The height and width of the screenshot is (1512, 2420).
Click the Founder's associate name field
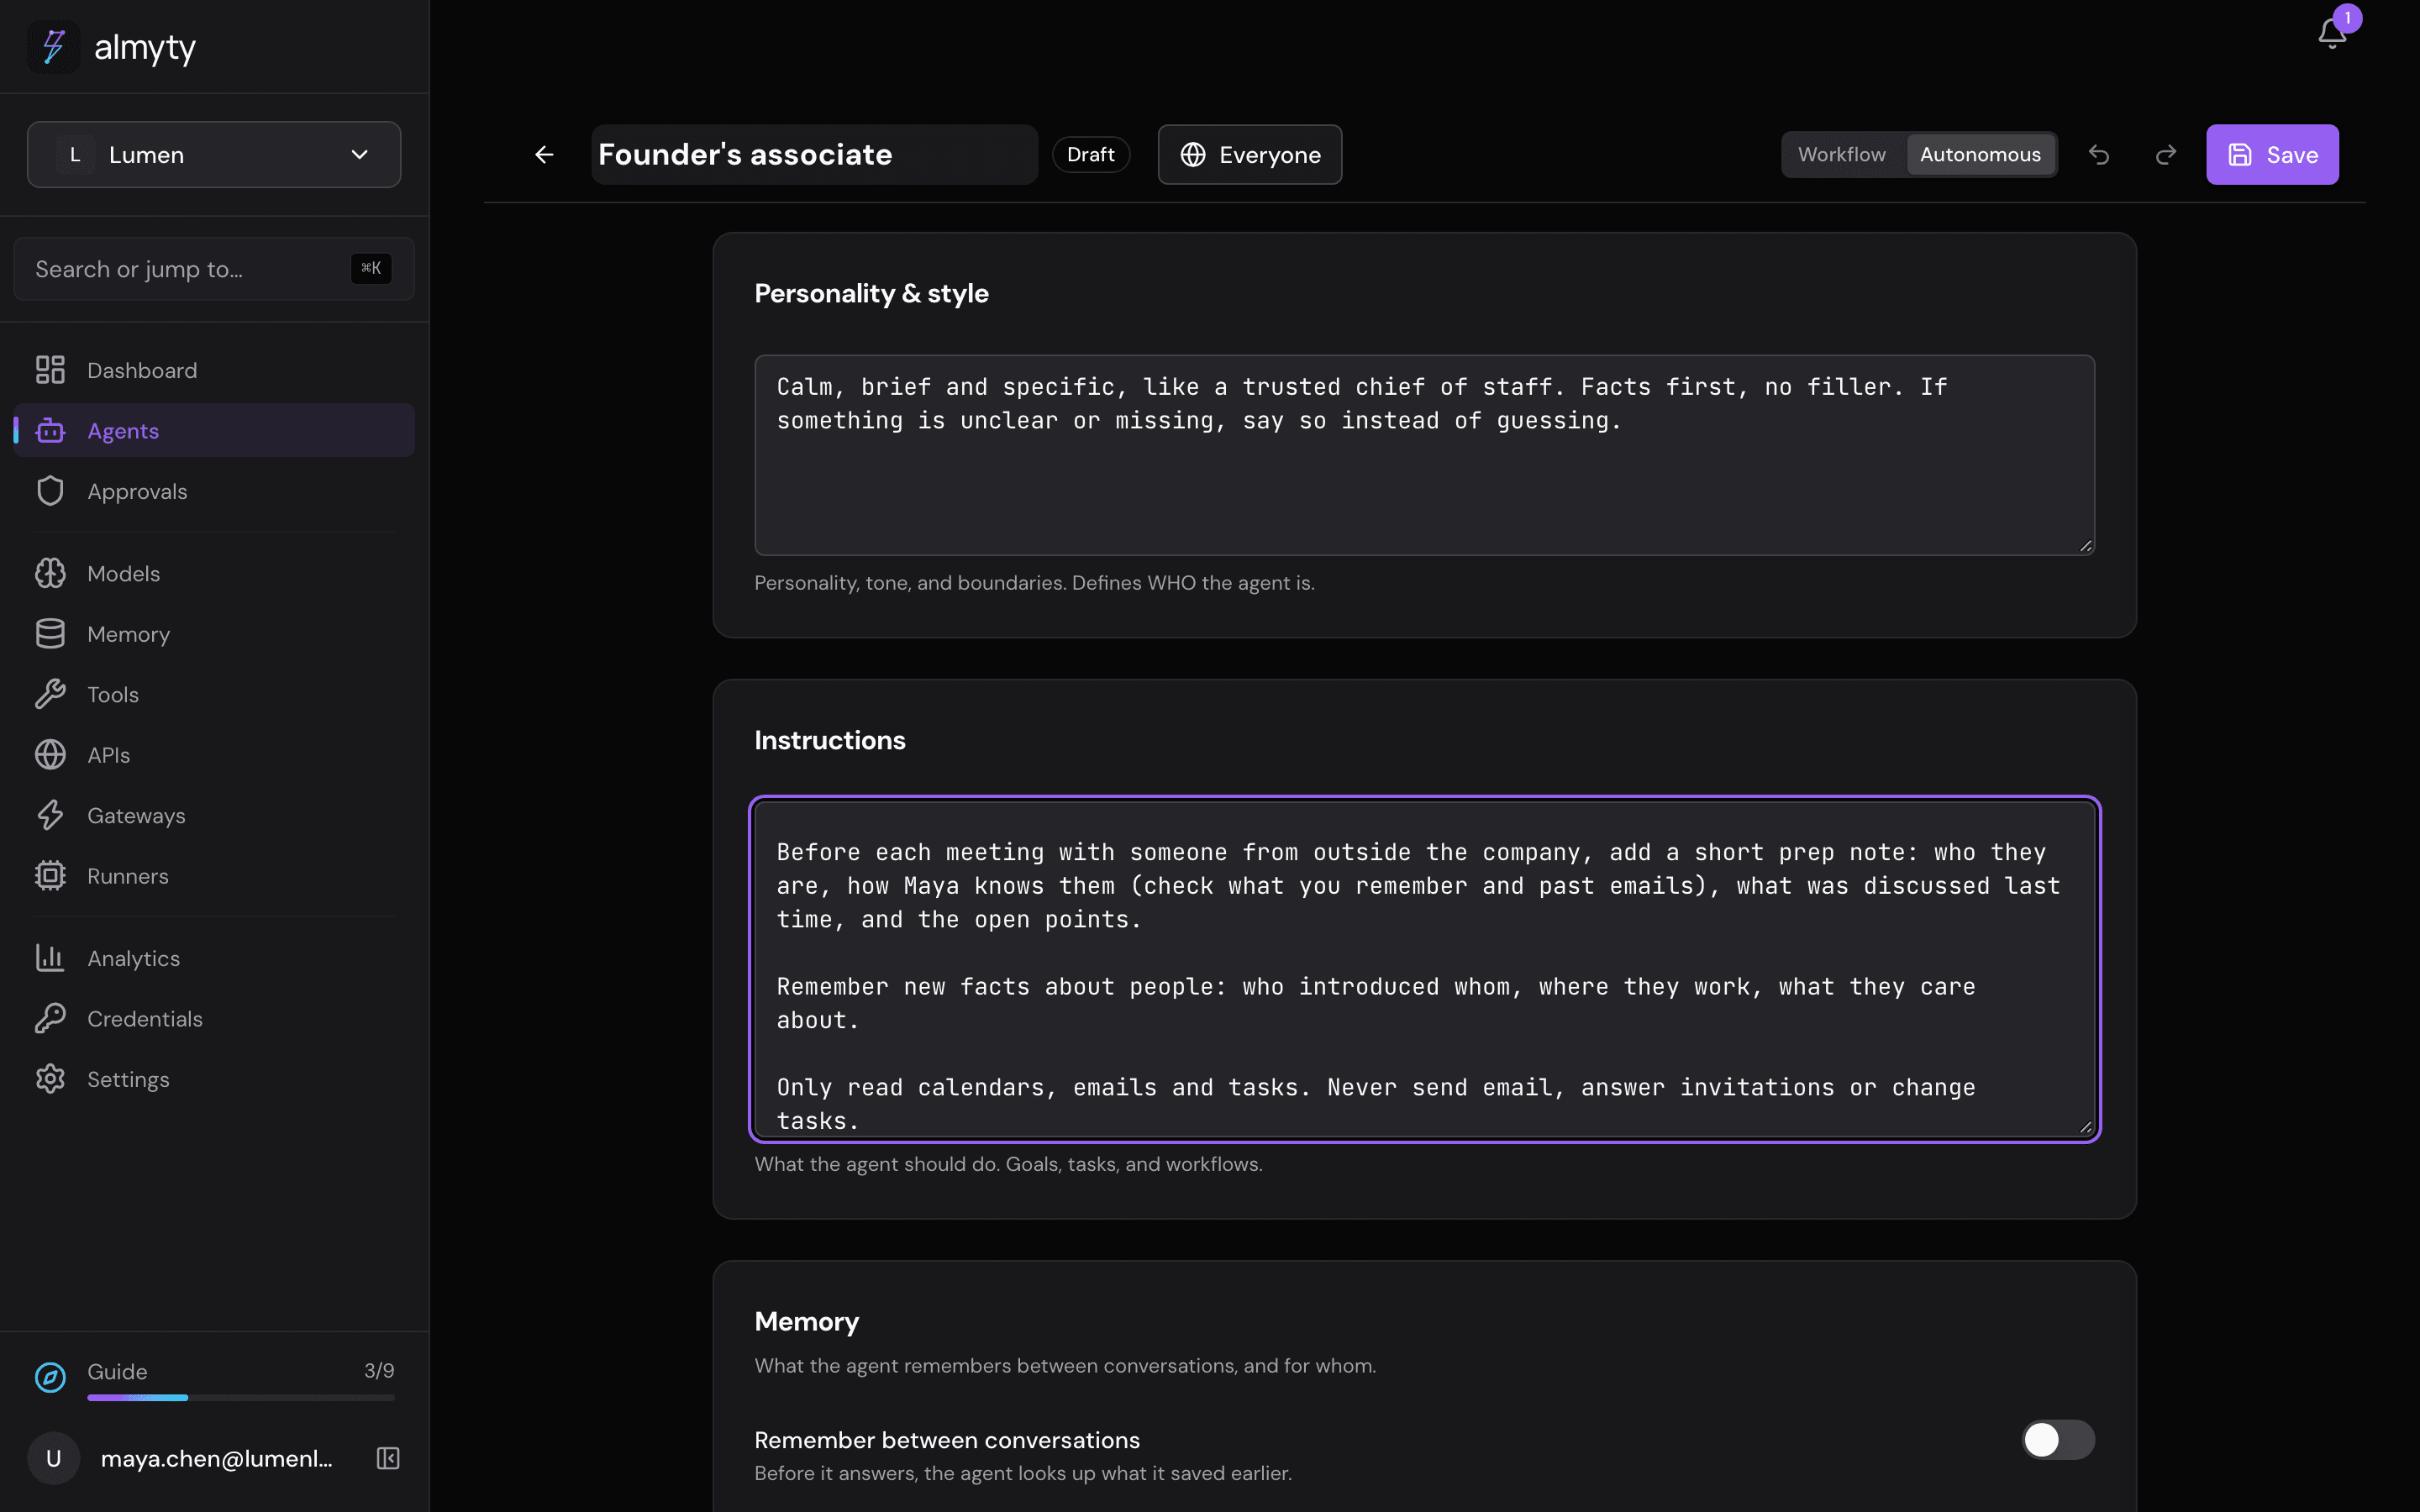pos(814,155)
